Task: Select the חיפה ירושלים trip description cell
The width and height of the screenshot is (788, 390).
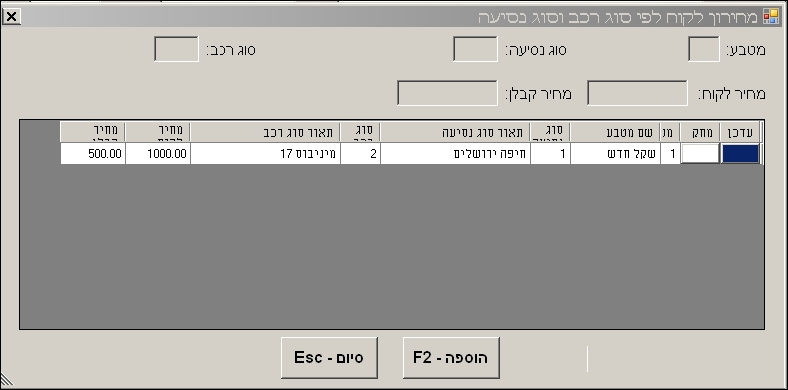Action: 455,153
